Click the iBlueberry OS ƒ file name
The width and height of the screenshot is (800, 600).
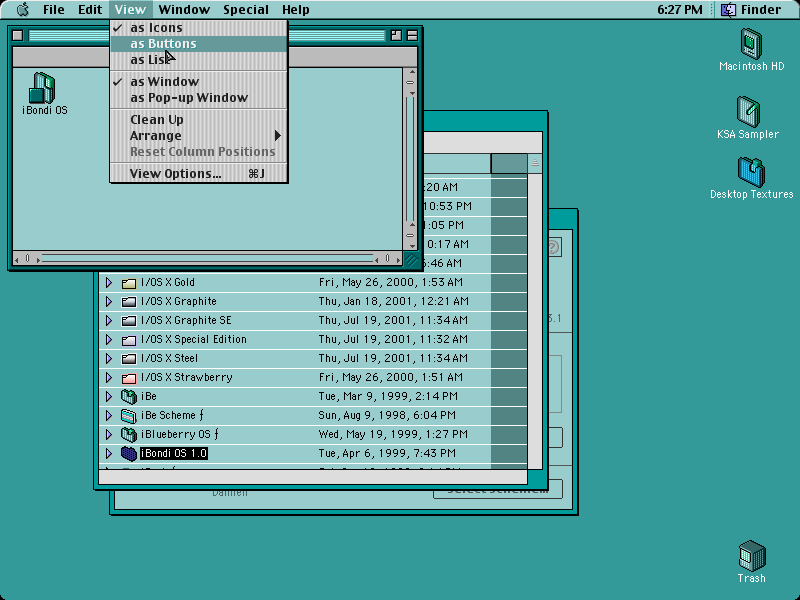180,434
